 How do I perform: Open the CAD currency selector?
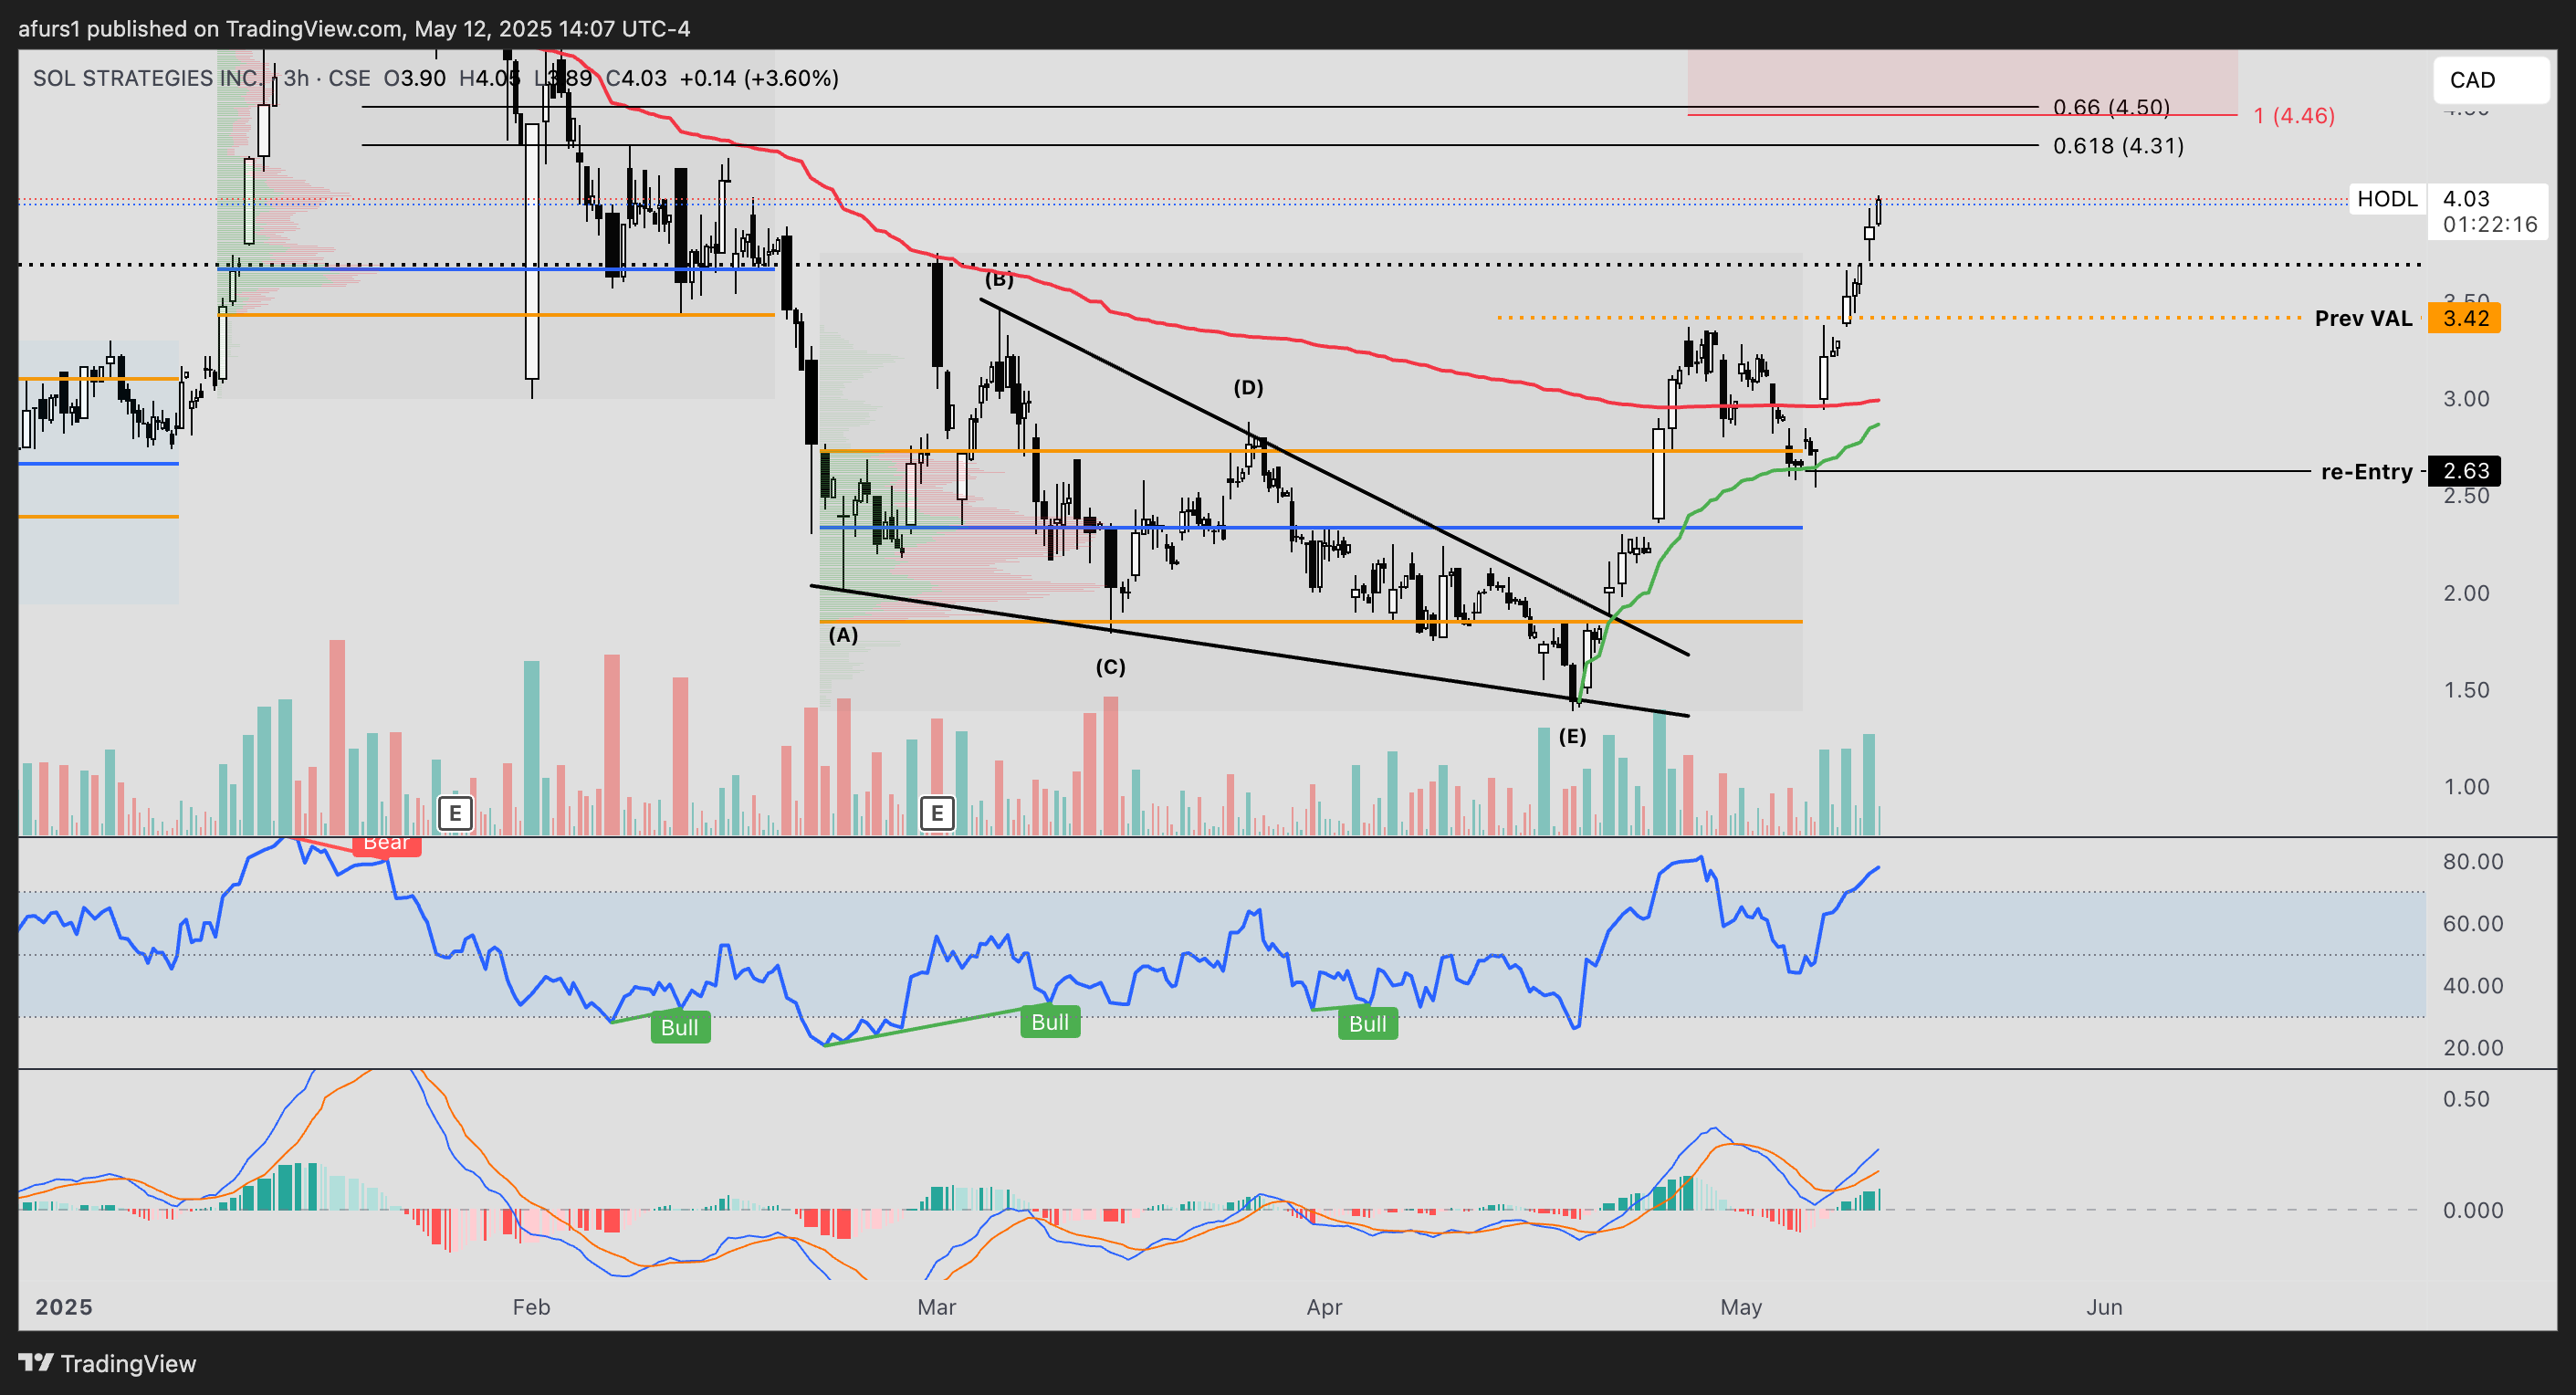click(x=2490, y=80)
